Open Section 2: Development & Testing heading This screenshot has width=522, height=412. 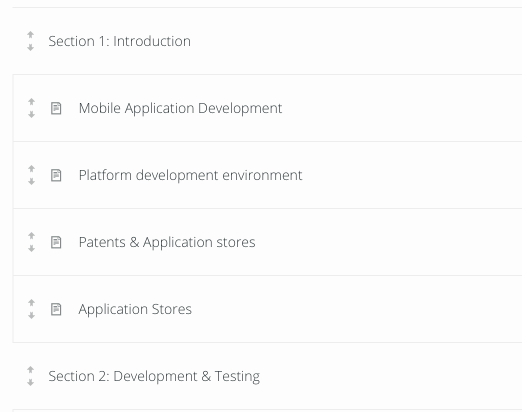tap(154, 376)
